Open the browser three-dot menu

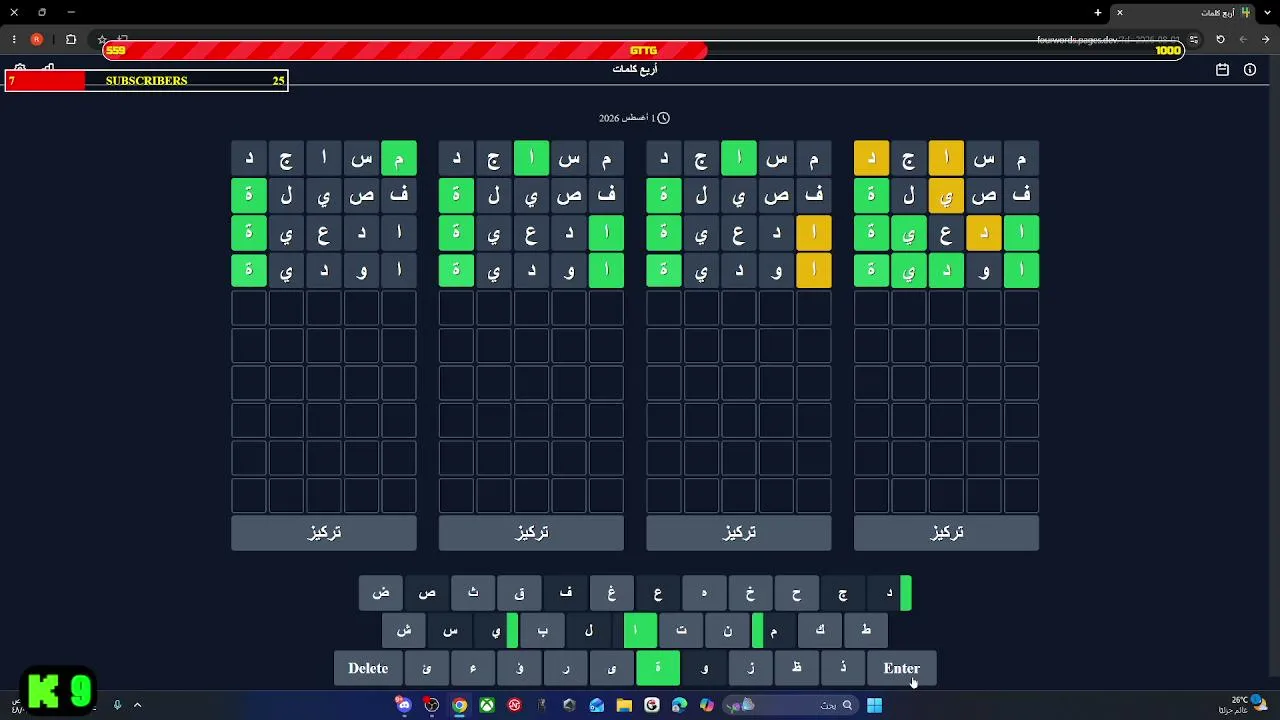[14, 40]
